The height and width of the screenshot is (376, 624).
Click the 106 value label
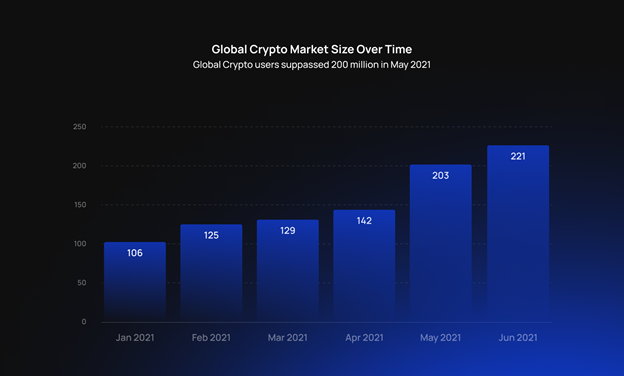(135, 253)
